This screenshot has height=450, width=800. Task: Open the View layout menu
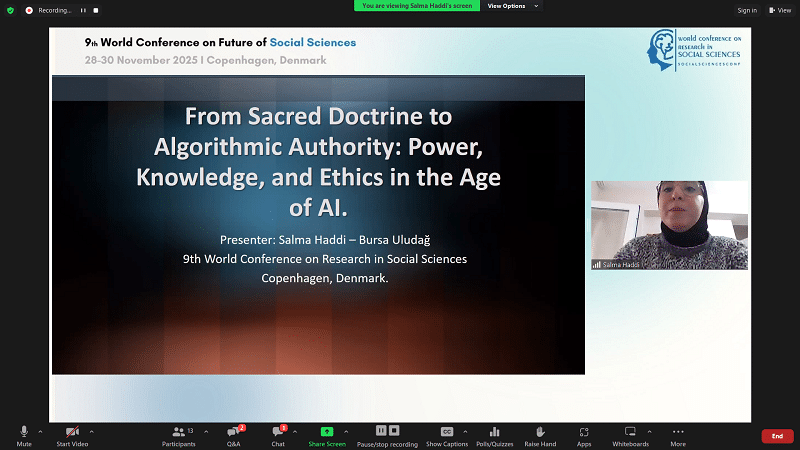pos(780,10)
